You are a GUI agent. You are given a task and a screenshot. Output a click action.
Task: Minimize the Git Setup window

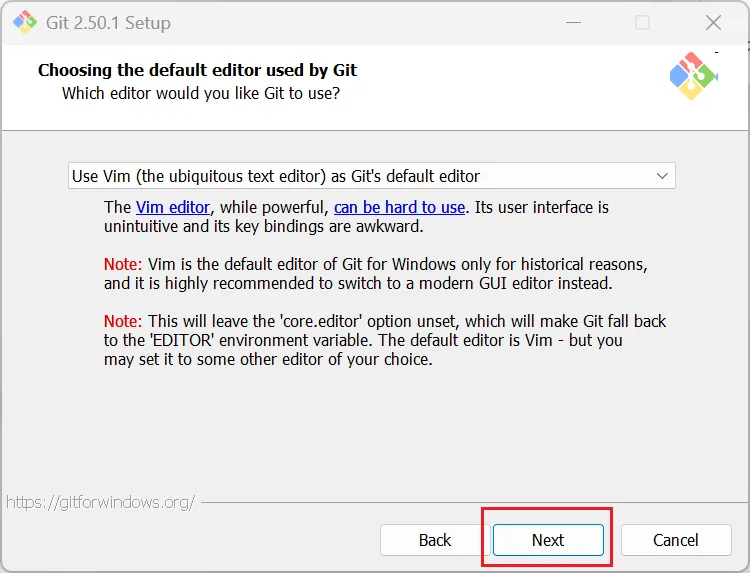pos(573,22)
